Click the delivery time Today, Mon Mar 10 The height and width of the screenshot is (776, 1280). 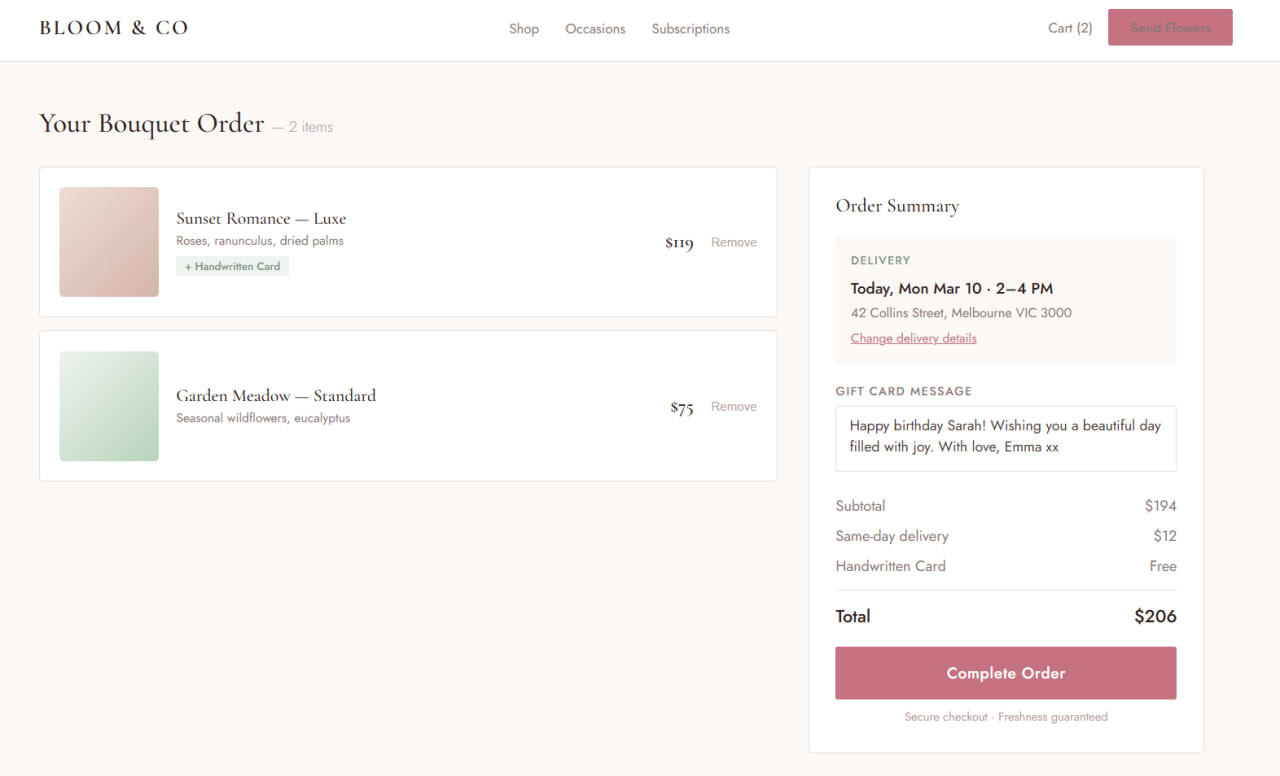point(951,288)
